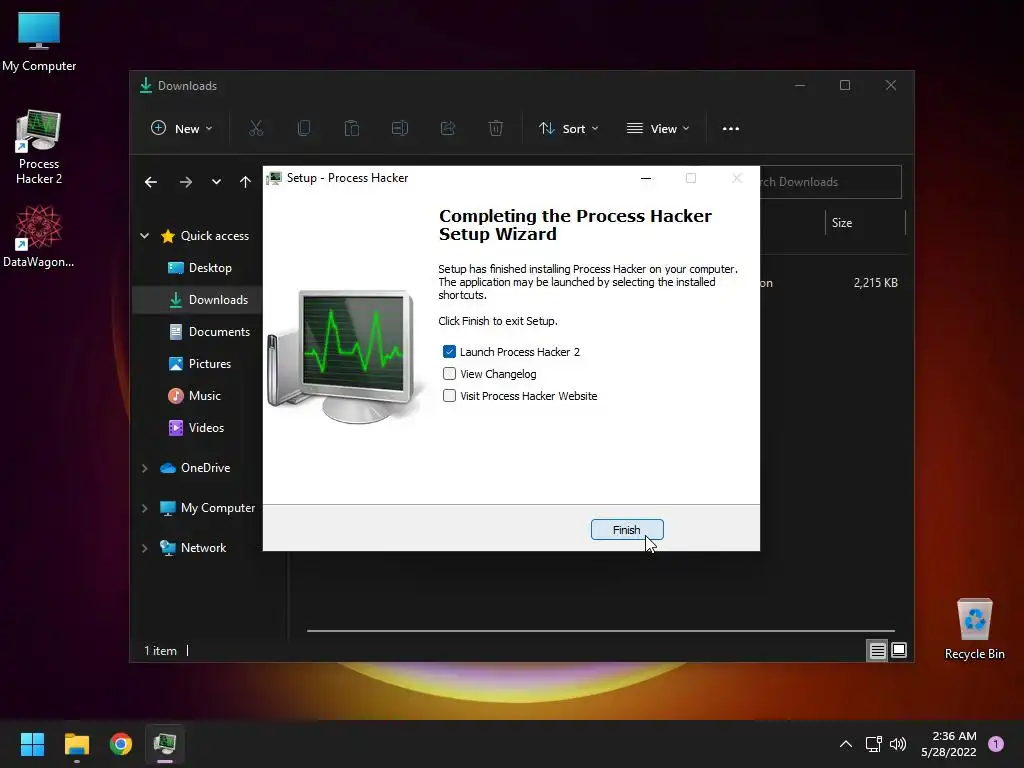Click the Cut scissors icon

tap(256, 129)
